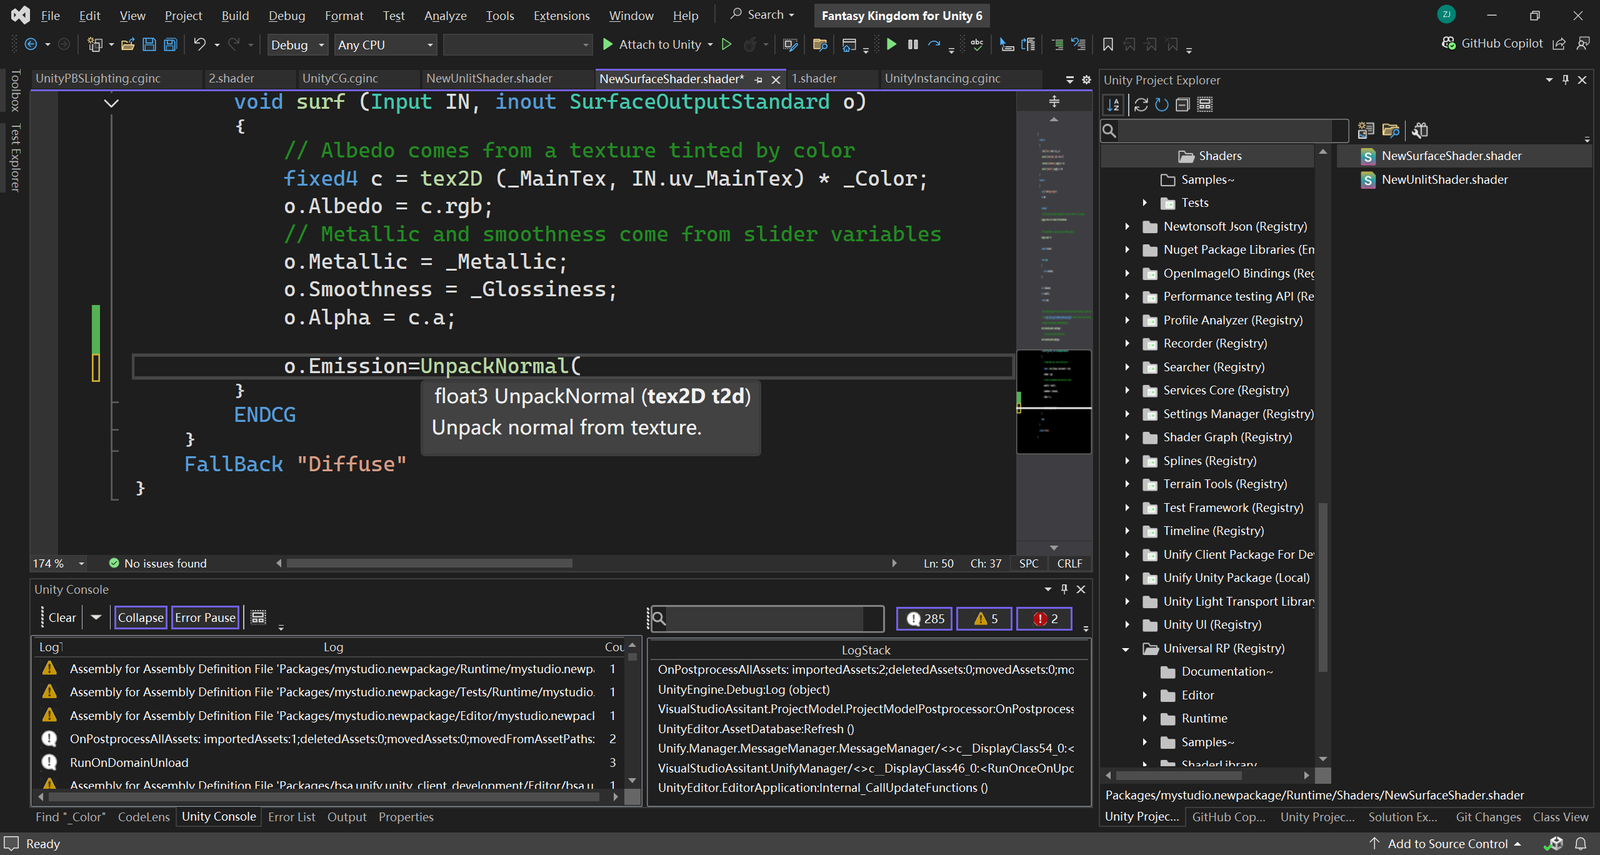
Task: Toggle Error Pause in Unity Console
Action: [x=205, y=618]
